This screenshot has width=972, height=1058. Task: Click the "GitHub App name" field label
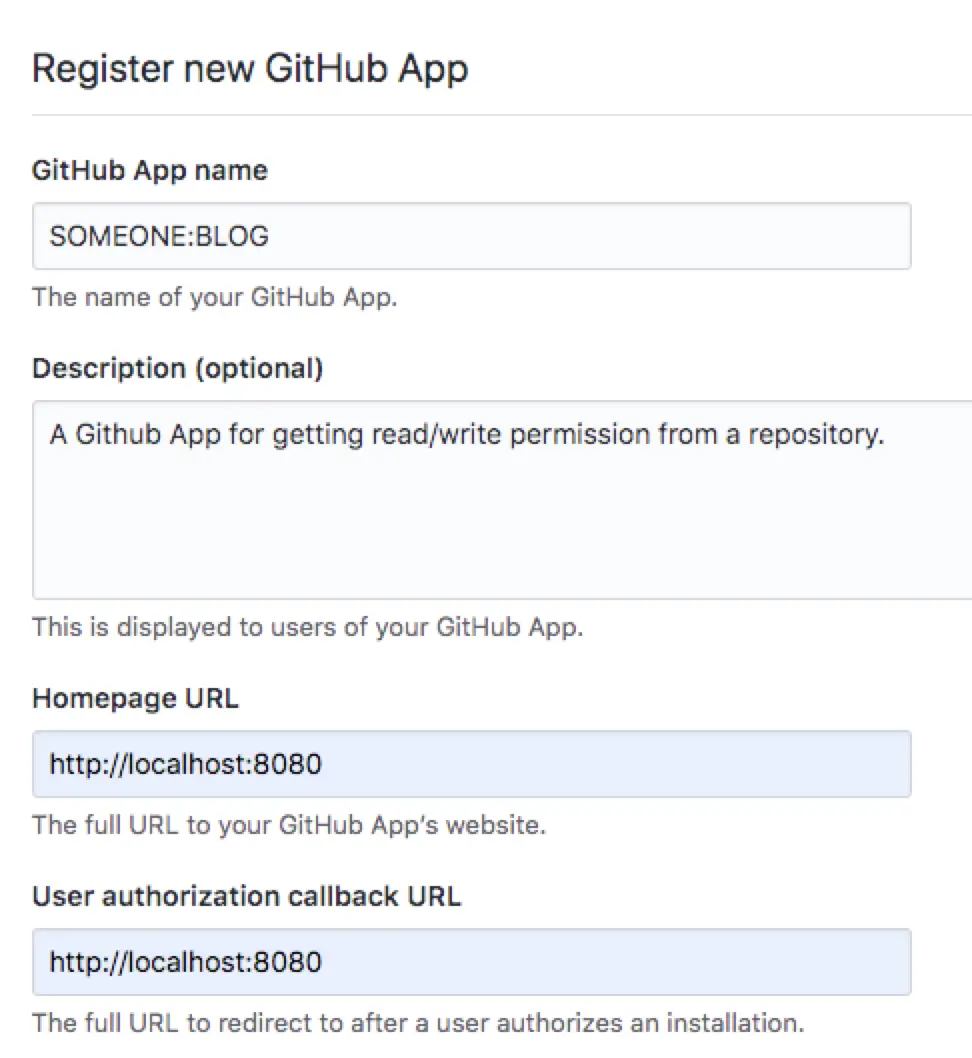pos(150,171)
